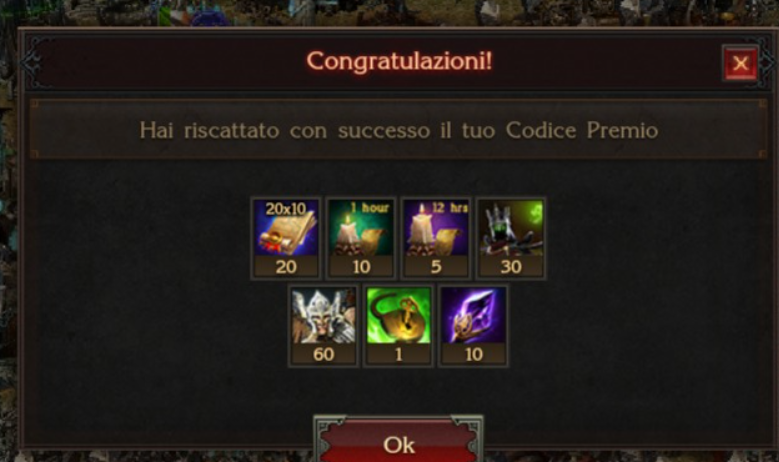This screenshot has width=779, height=462.
Task: Click the quantity 5 under the 12 hrs candle
Action: (x=436, y=267)
